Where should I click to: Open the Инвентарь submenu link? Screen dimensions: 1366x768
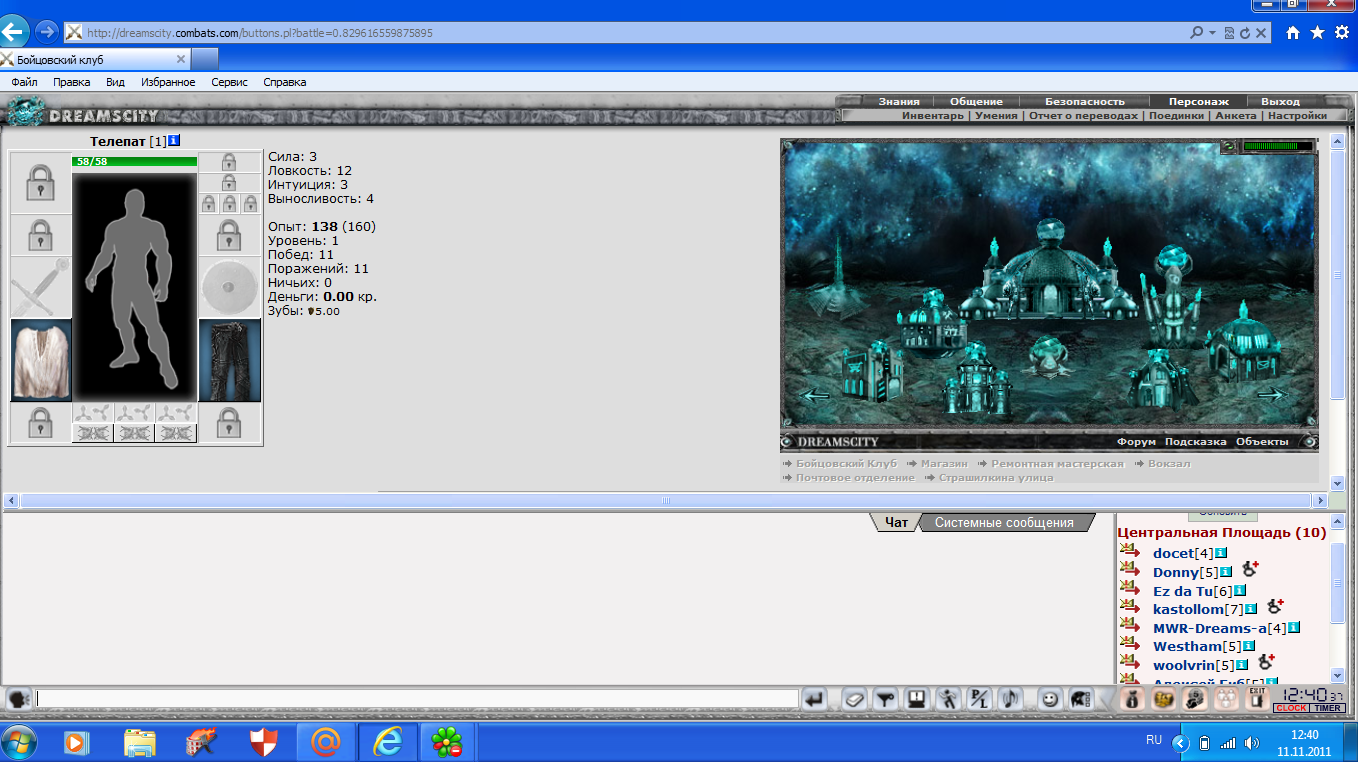[x=934, y=115]
